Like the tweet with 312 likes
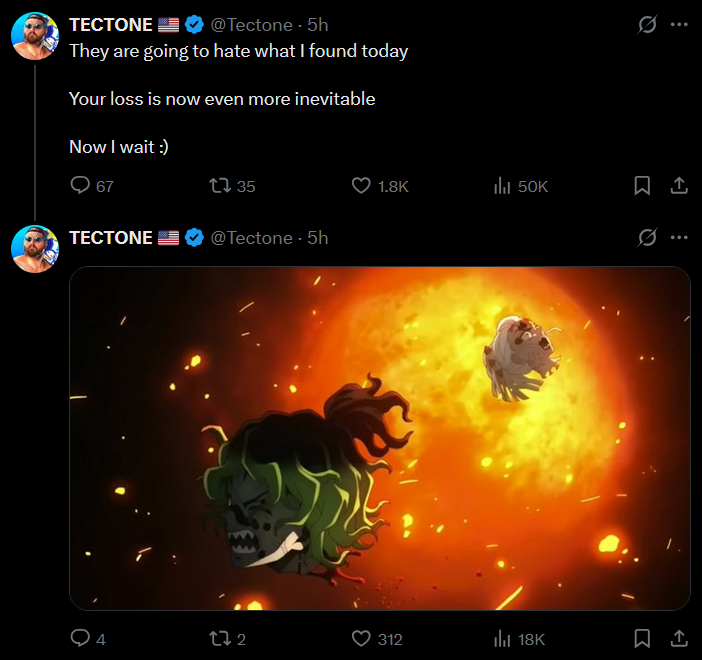The height and width of the screenshot is (660, 702). pos(362,638)
